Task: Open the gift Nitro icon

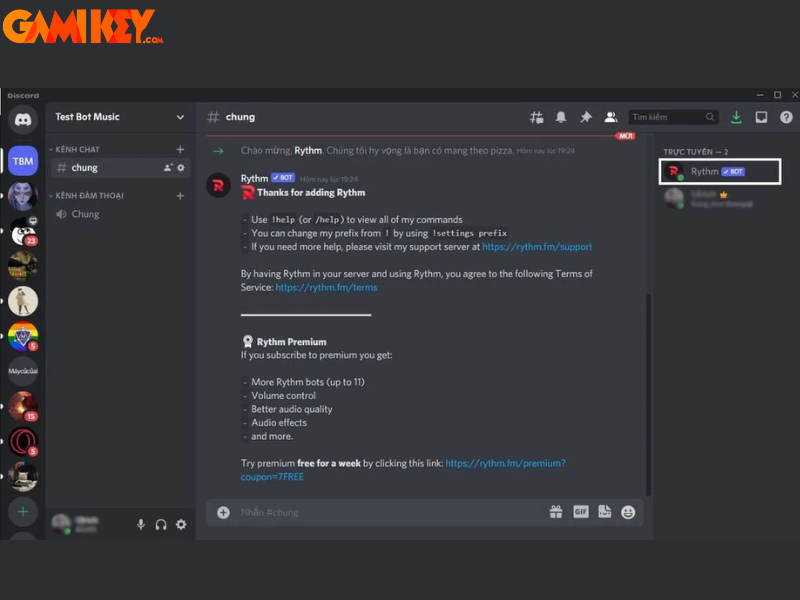Action: 556,512
